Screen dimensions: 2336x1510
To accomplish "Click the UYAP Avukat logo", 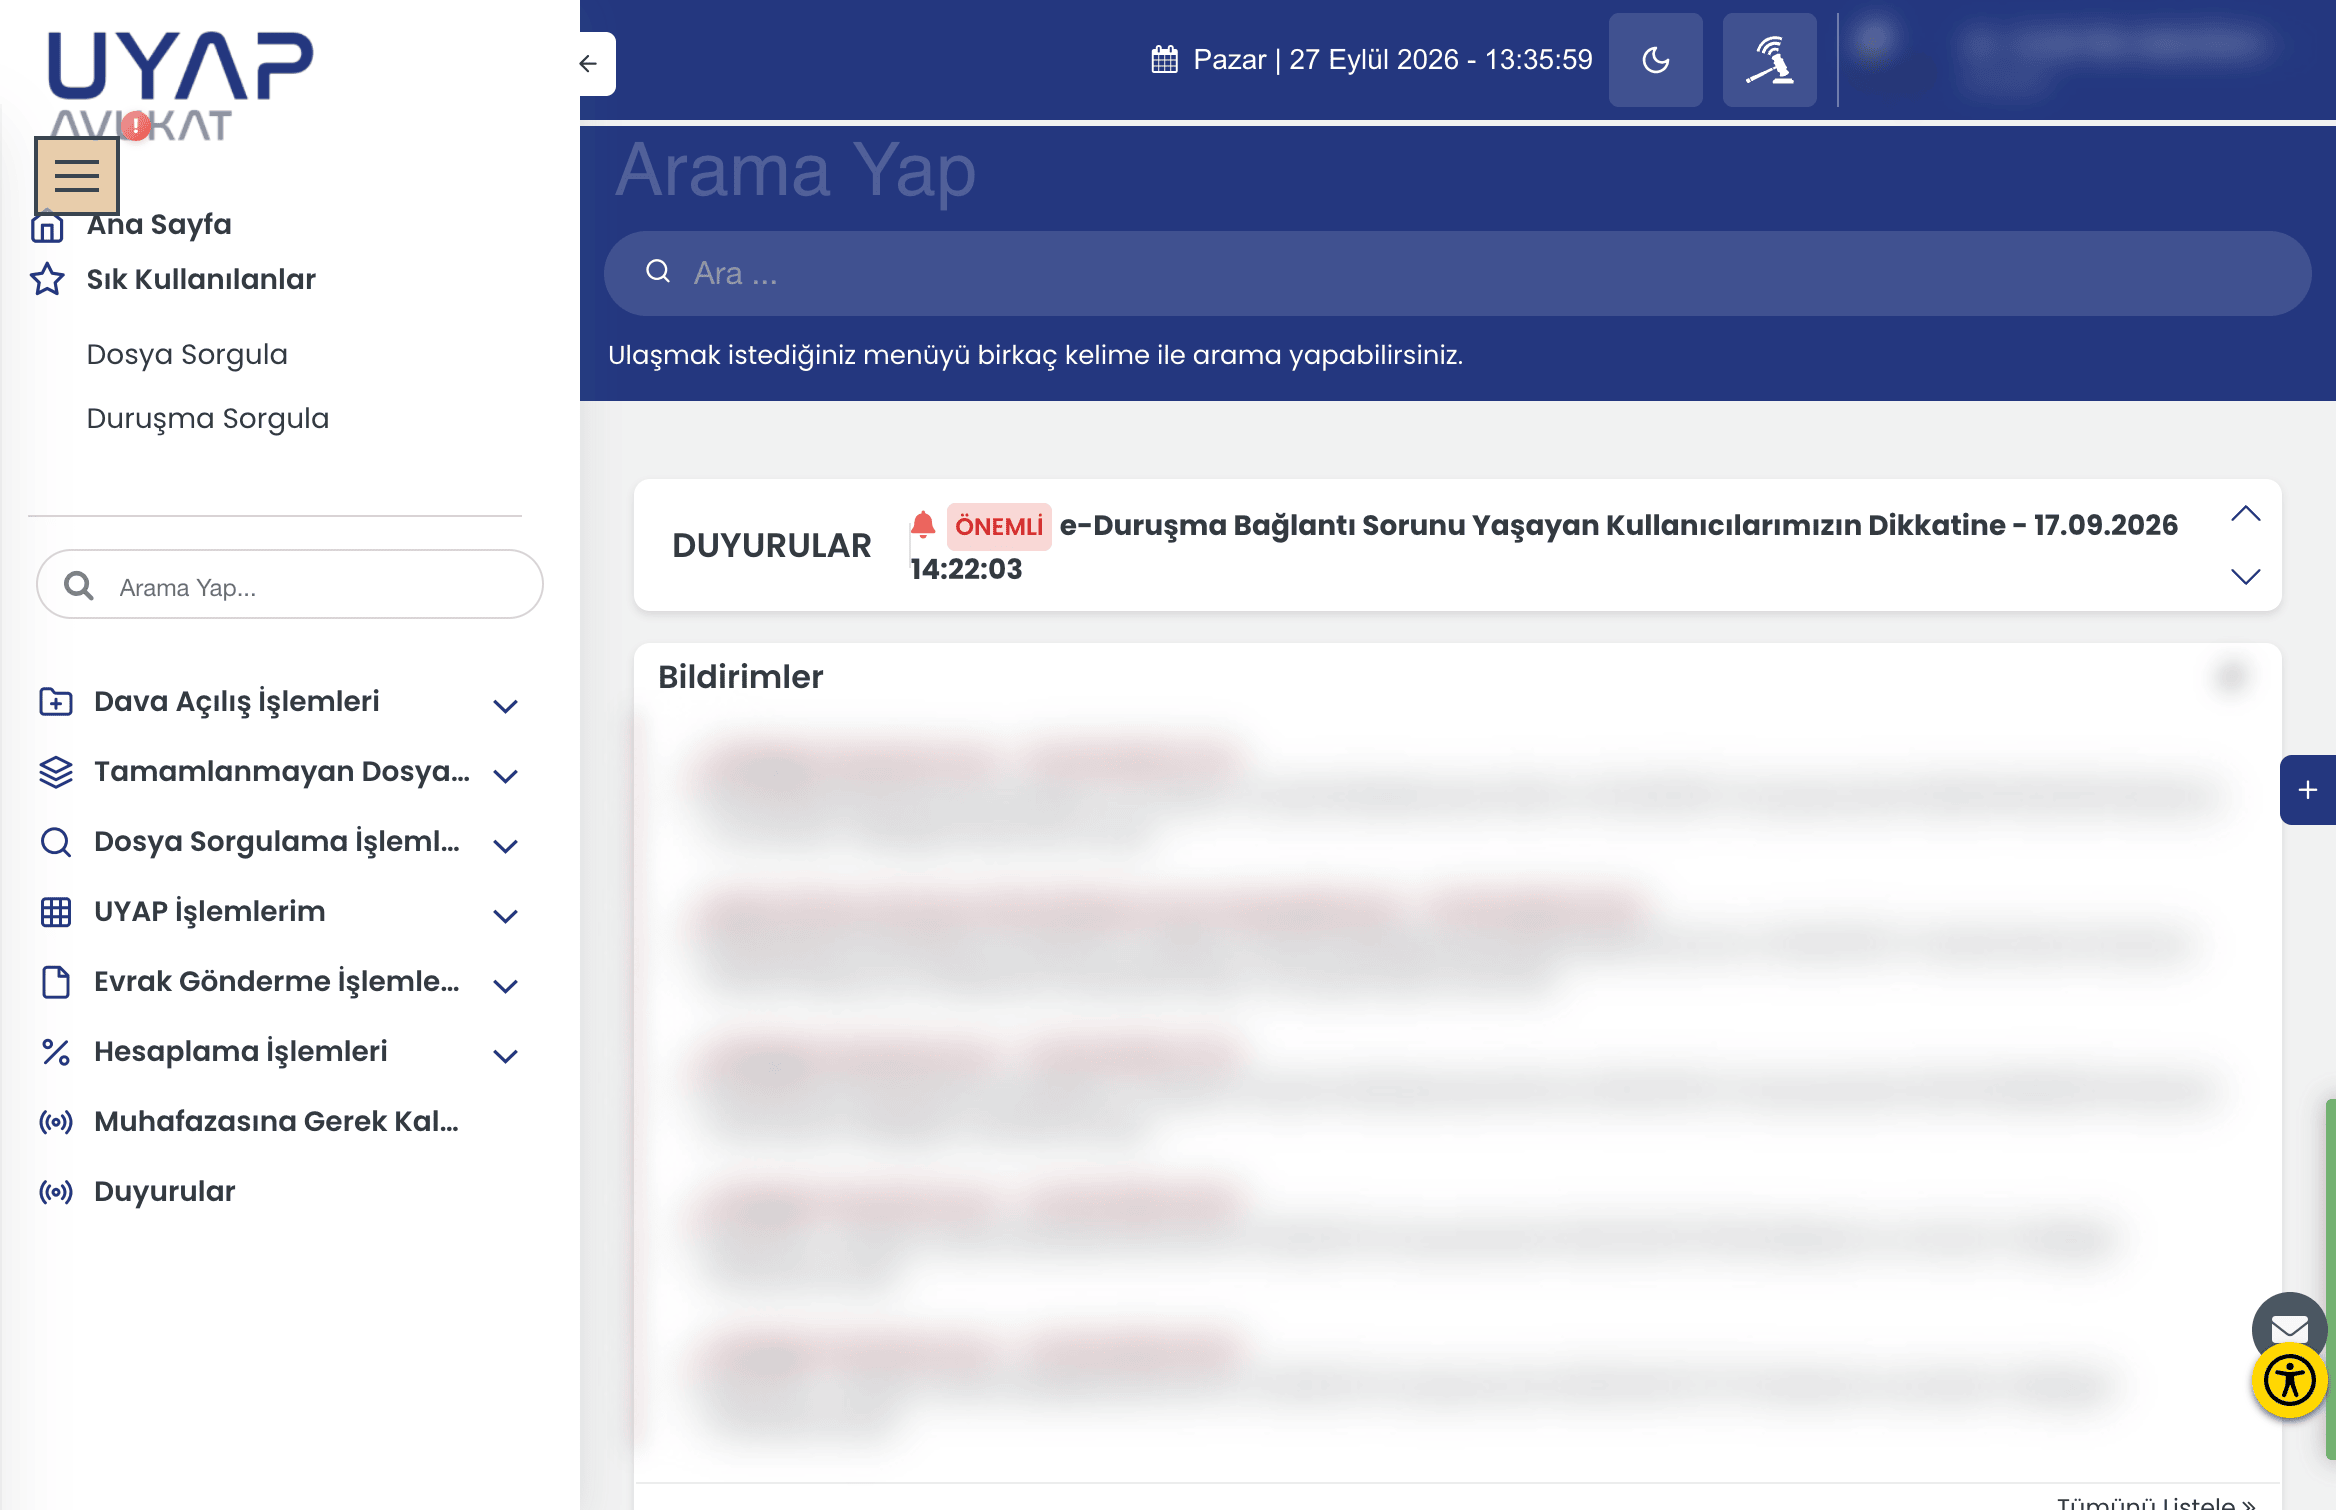I will (x=181, y=84).
